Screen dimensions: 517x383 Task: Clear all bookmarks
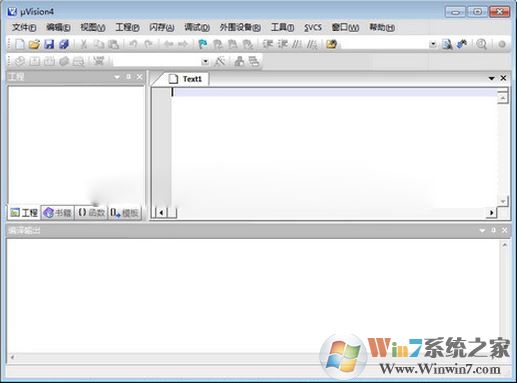pos(247,44)
